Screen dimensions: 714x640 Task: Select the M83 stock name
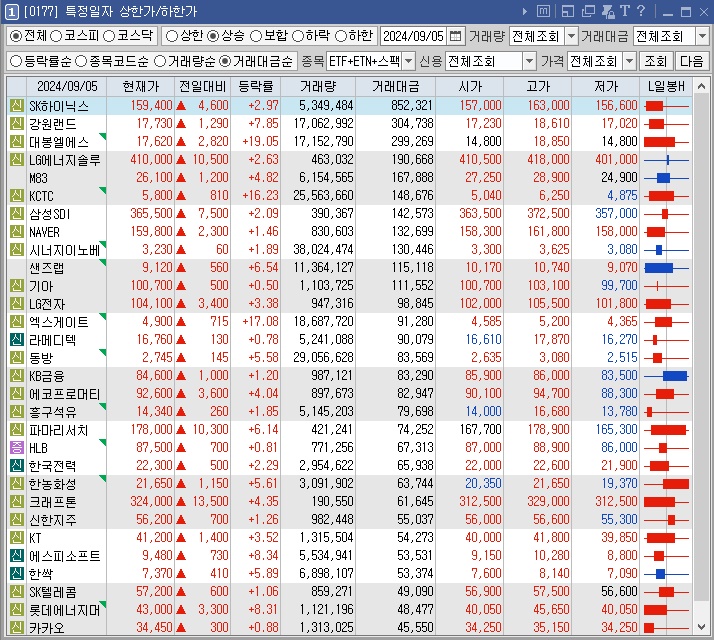coord(38,178)
